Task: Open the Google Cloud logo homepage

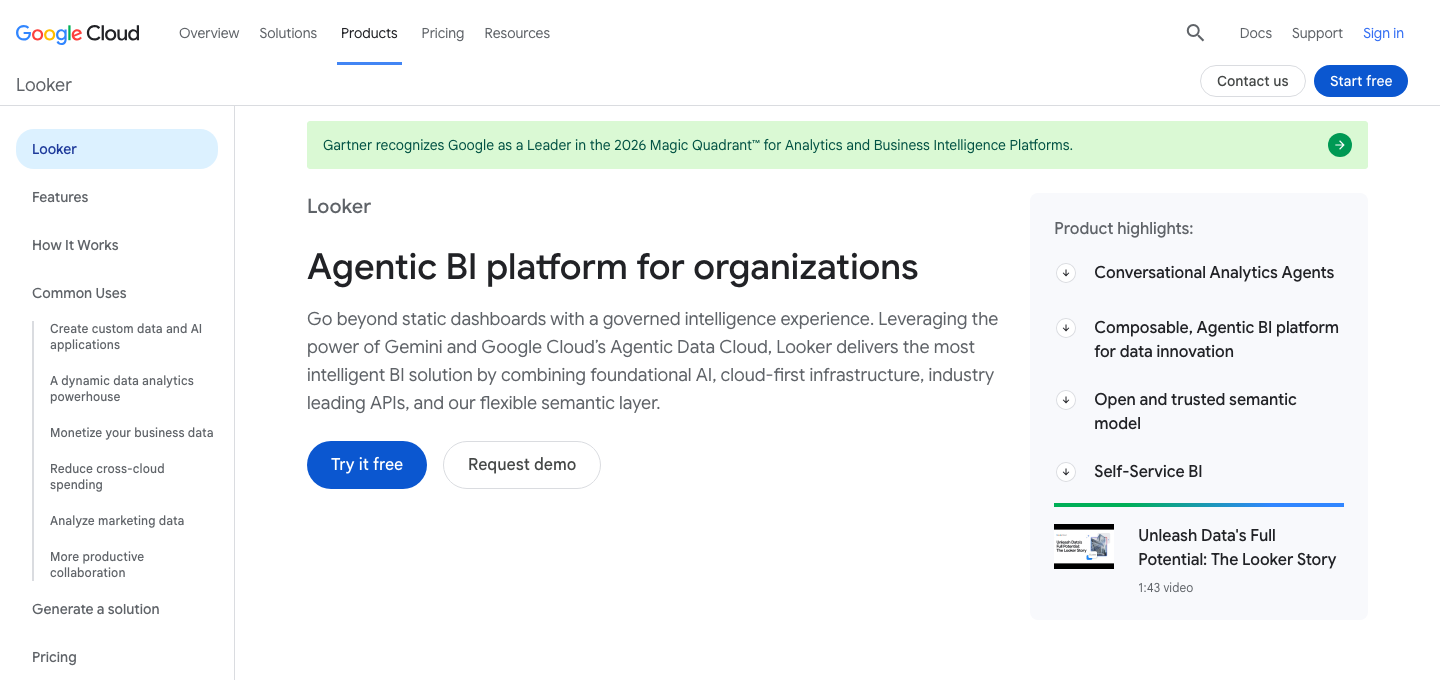Action: [x=78, y=33]
